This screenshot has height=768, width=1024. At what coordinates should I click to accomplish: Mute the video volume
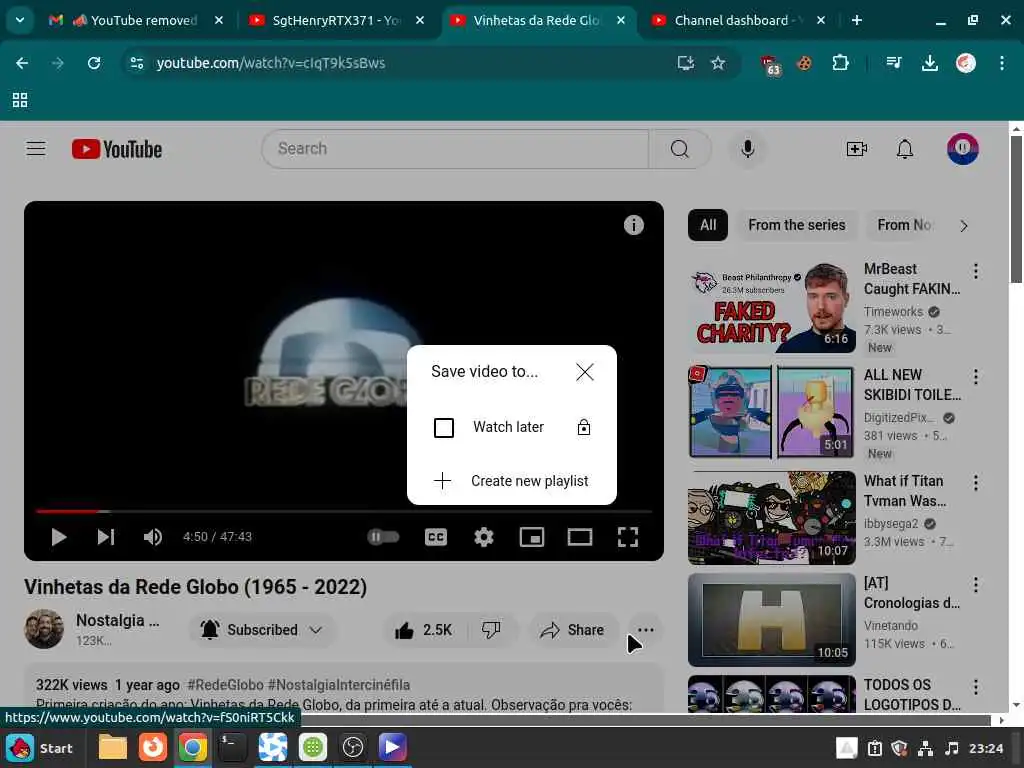click(153, 537)
